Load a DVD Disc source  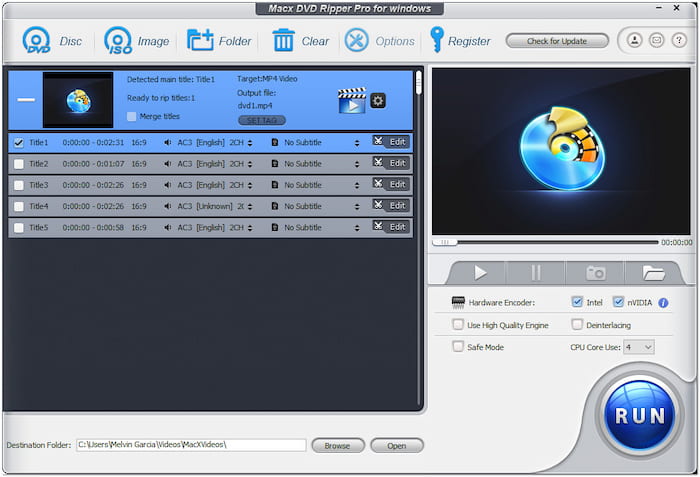(52, 41)
